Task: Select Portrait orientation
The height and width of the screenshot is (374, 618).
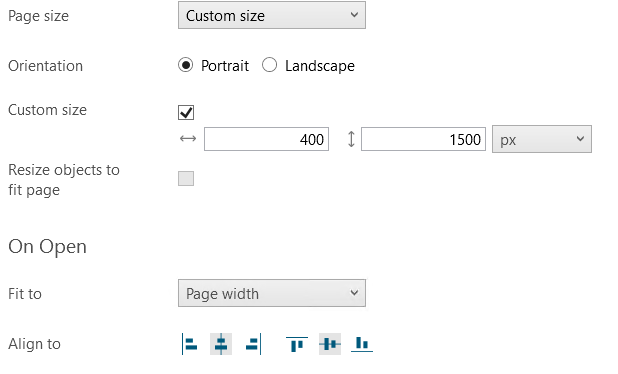Action: pyautogui.click(x=185, y=65)
